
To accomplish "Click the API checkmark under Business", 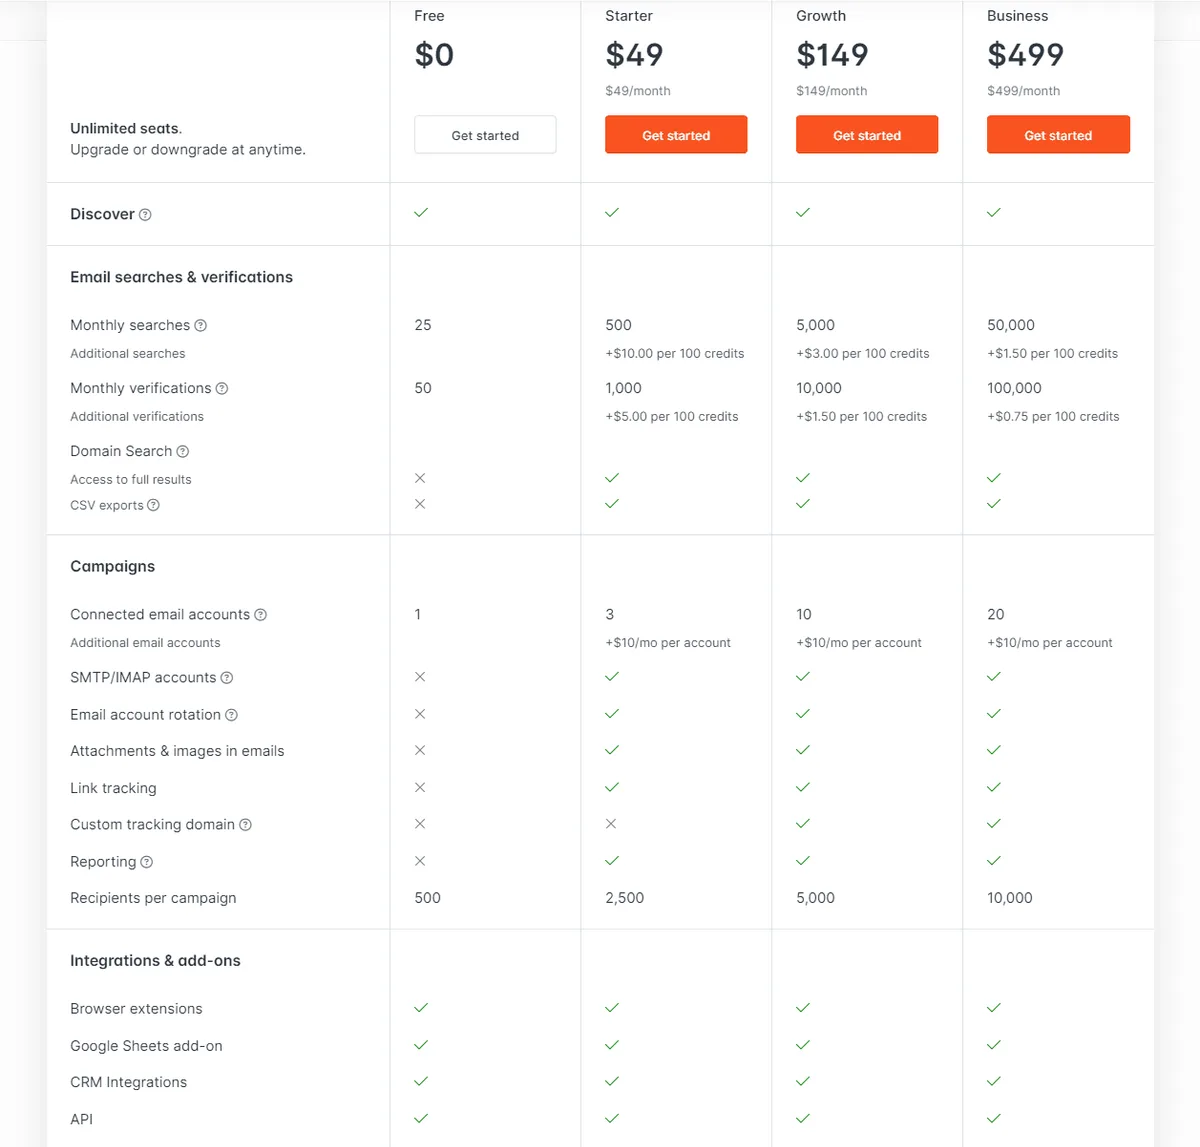I will 993,1118.
